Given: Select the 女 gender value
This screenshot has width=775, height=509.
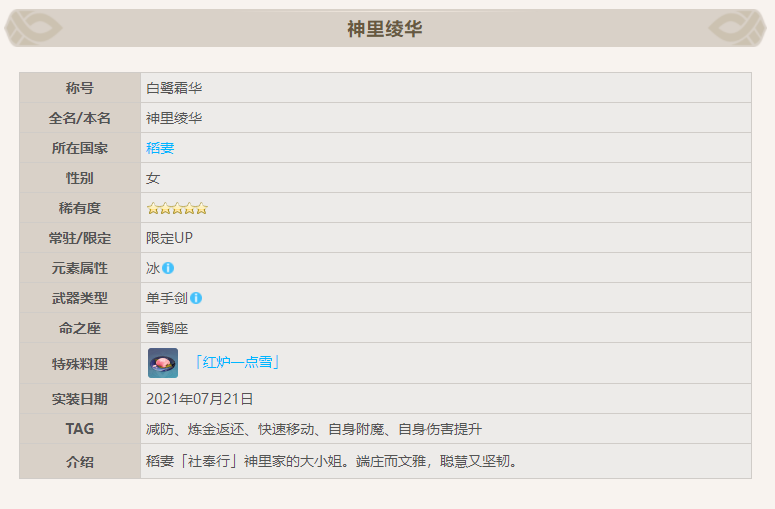Looking at the screenshot, I should point(153,178).
